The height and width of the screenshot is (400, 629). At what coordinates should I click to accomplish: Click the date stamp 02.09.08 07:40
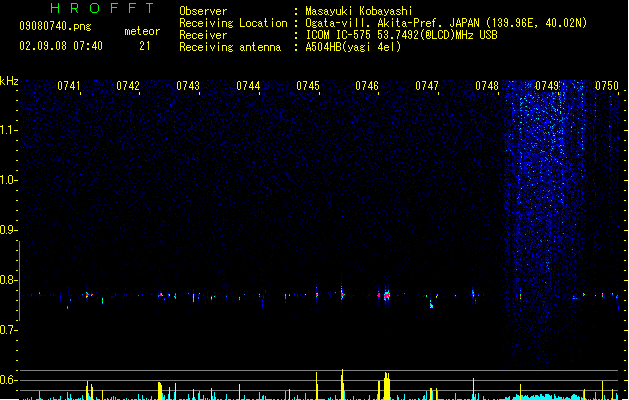pyautogui.click(x=61, y=46)
